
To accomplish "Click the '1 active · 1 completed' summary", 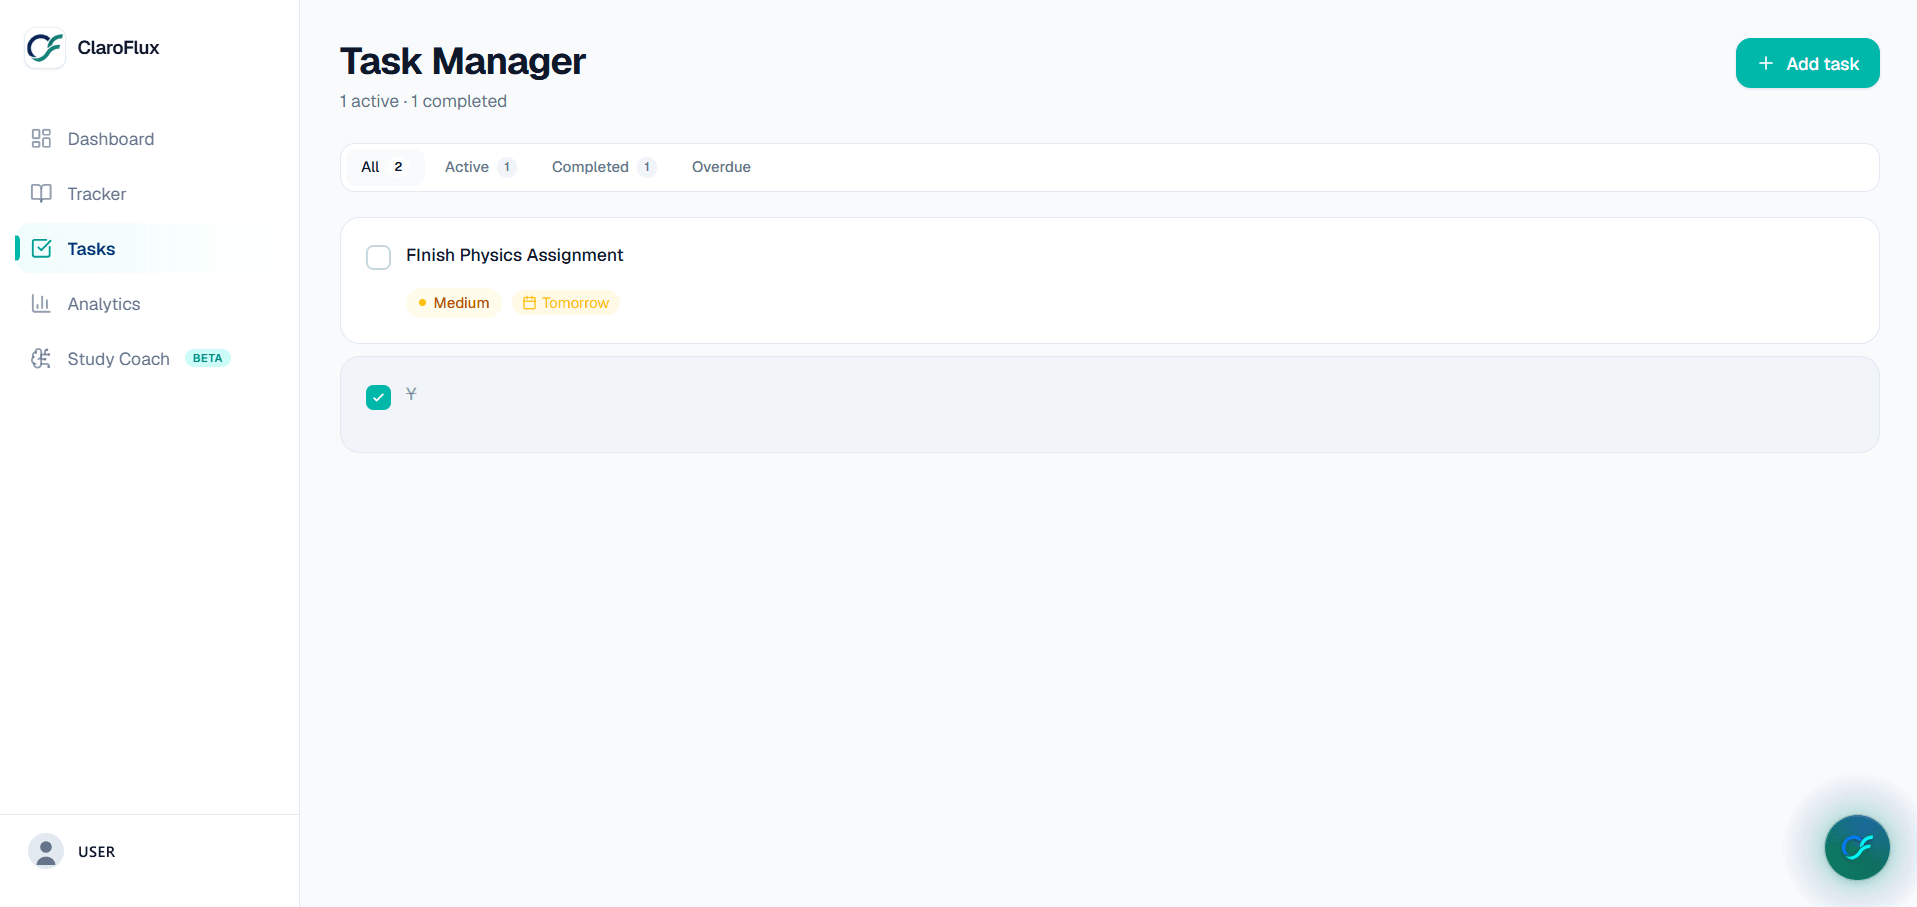I will point(423,101).
